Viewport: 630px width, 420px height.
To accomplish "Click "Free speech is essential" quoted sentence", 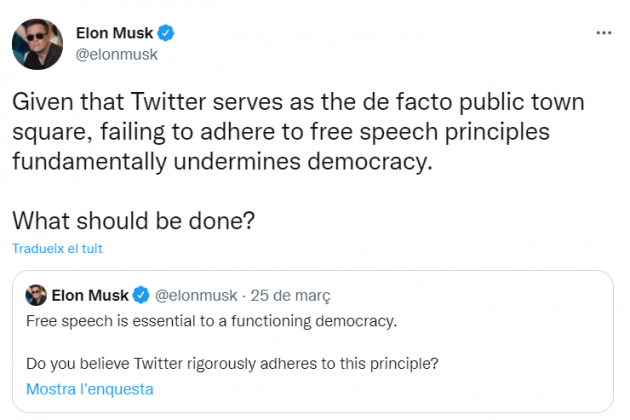I will [x=211, y=321].
